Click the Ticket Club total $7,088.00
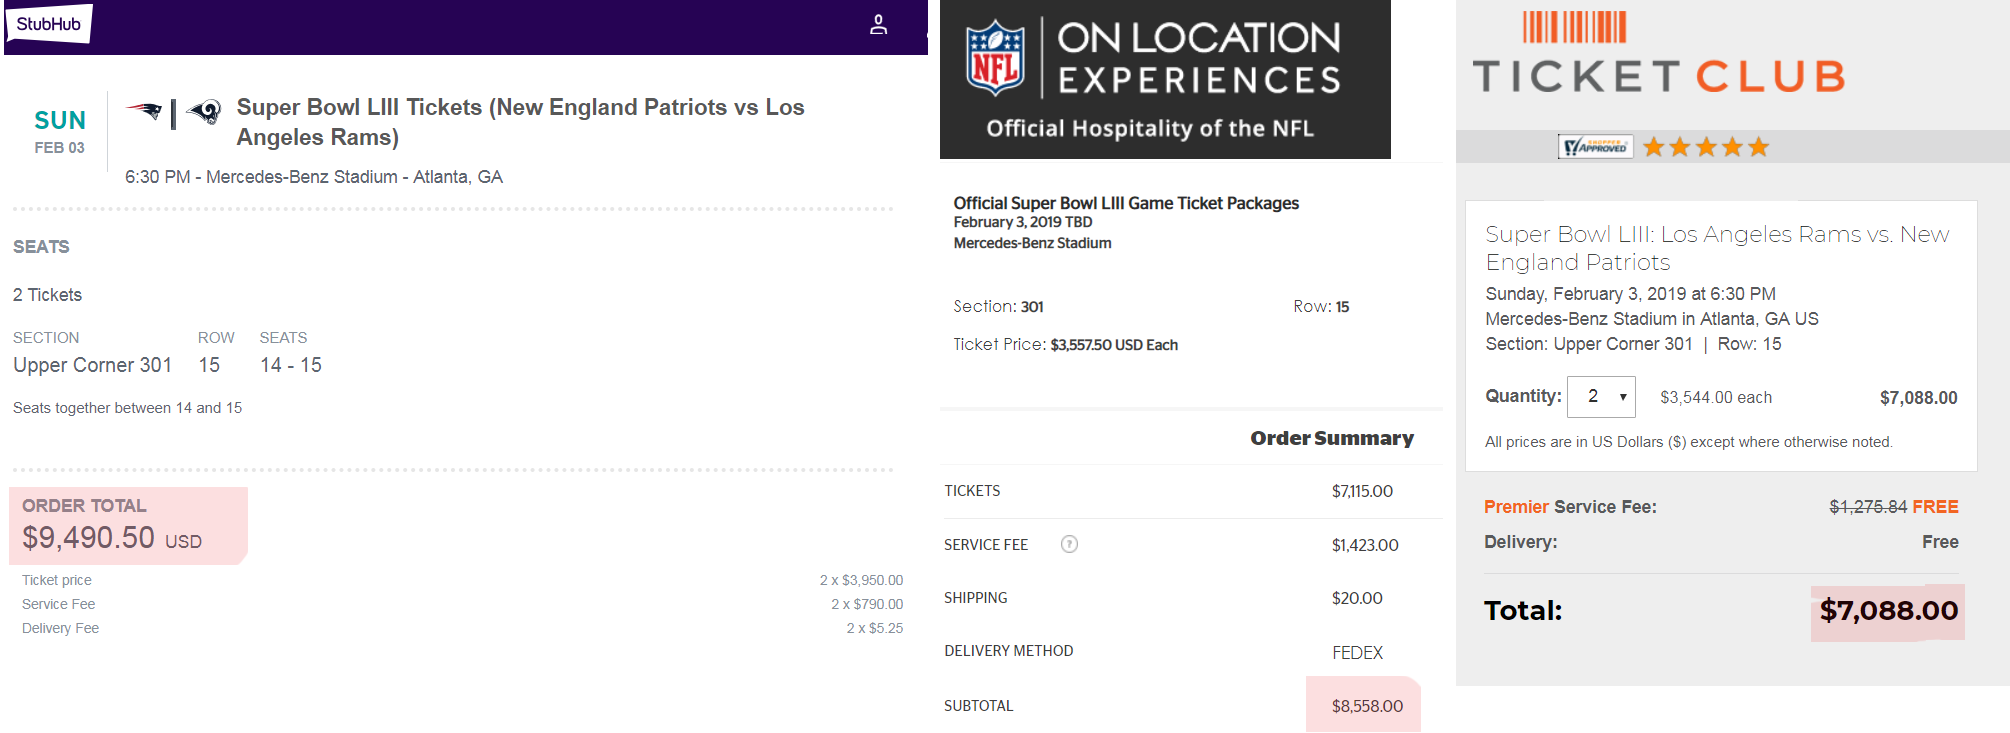 click(x=1888, y=611)
